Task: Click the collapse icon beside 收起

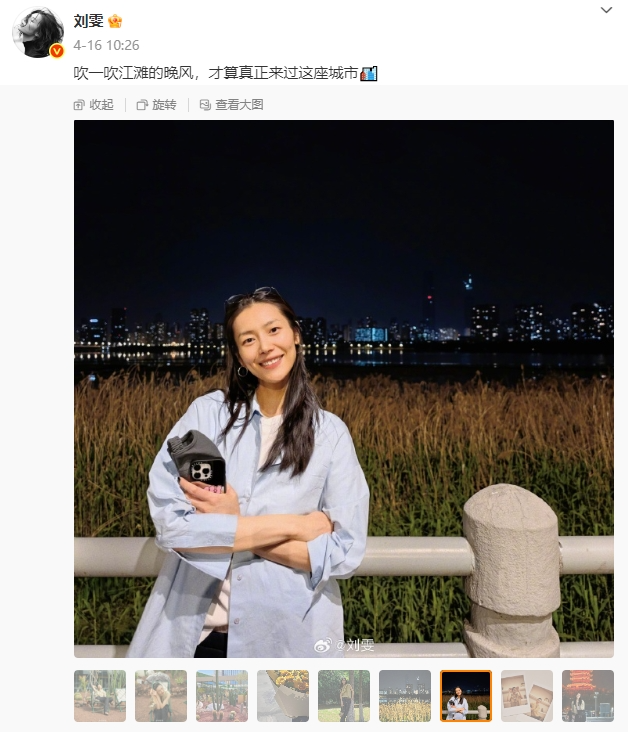Action: [79, 105]
